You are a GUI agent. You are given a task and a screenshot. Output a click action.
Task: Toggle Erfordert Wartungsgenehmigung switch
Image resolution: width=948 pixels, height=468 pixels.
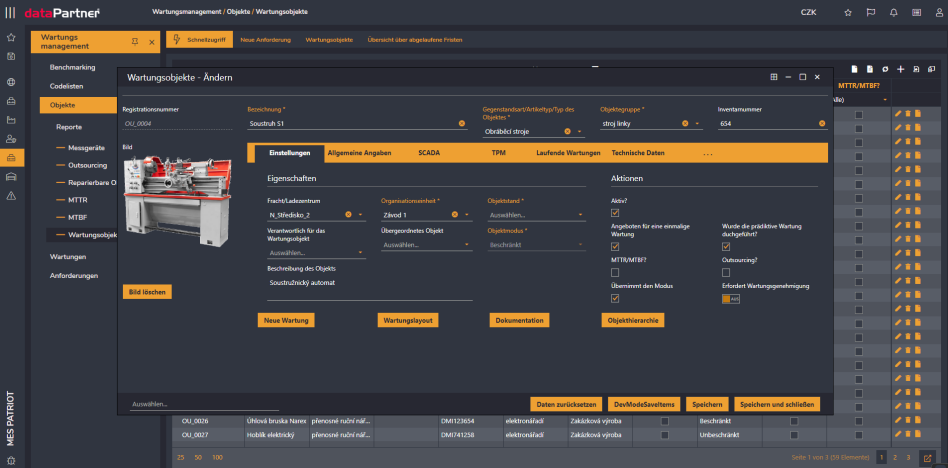tap(731, 299)
